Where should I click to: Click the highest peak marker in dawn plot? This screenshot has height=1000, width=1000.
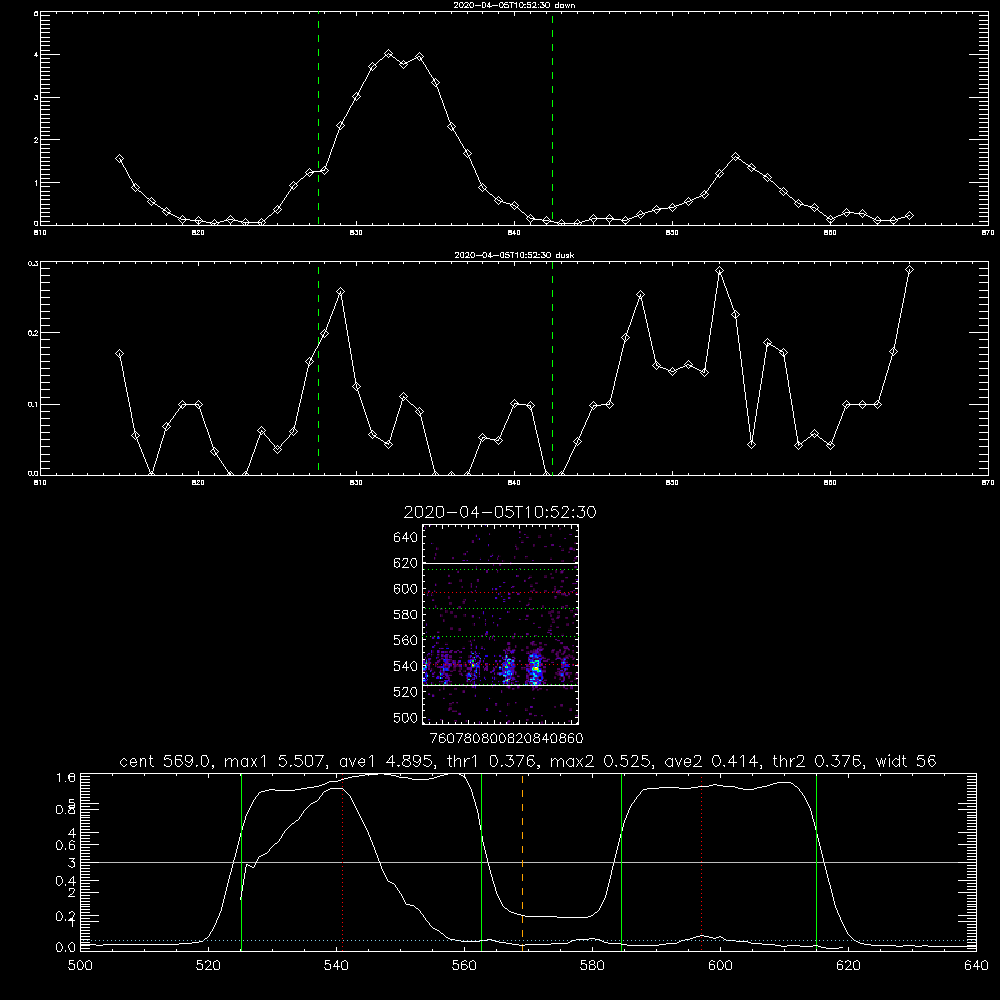pos(389,54)
